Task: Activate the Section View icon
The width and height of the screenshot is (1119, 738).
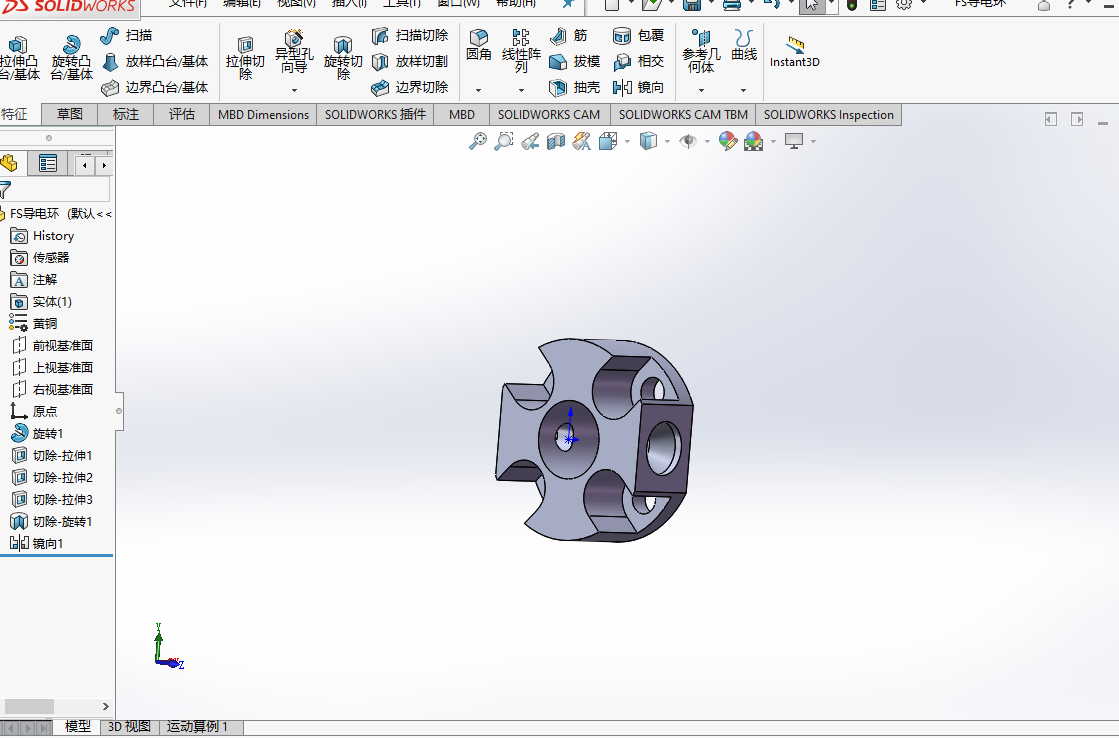Action: 555,141
